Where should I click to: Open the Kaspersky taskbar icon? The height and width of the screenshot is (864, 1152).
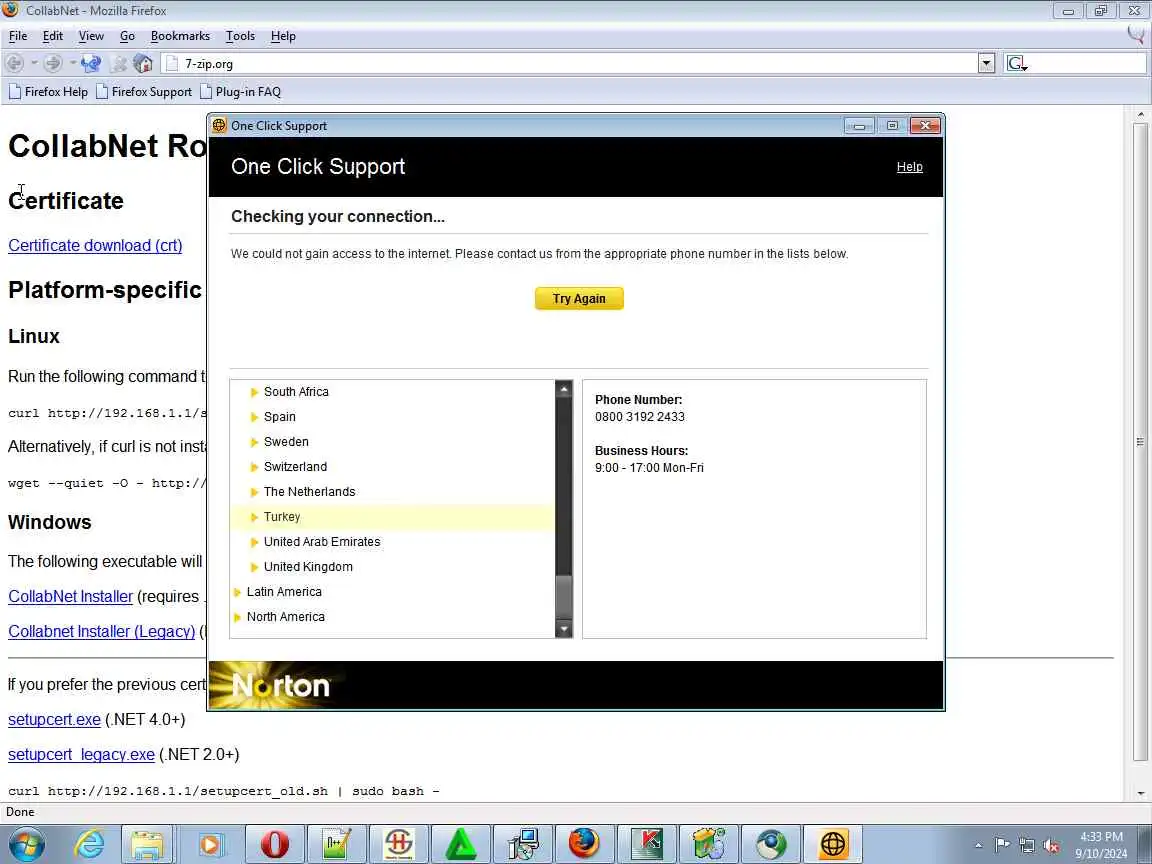[647, 843]
